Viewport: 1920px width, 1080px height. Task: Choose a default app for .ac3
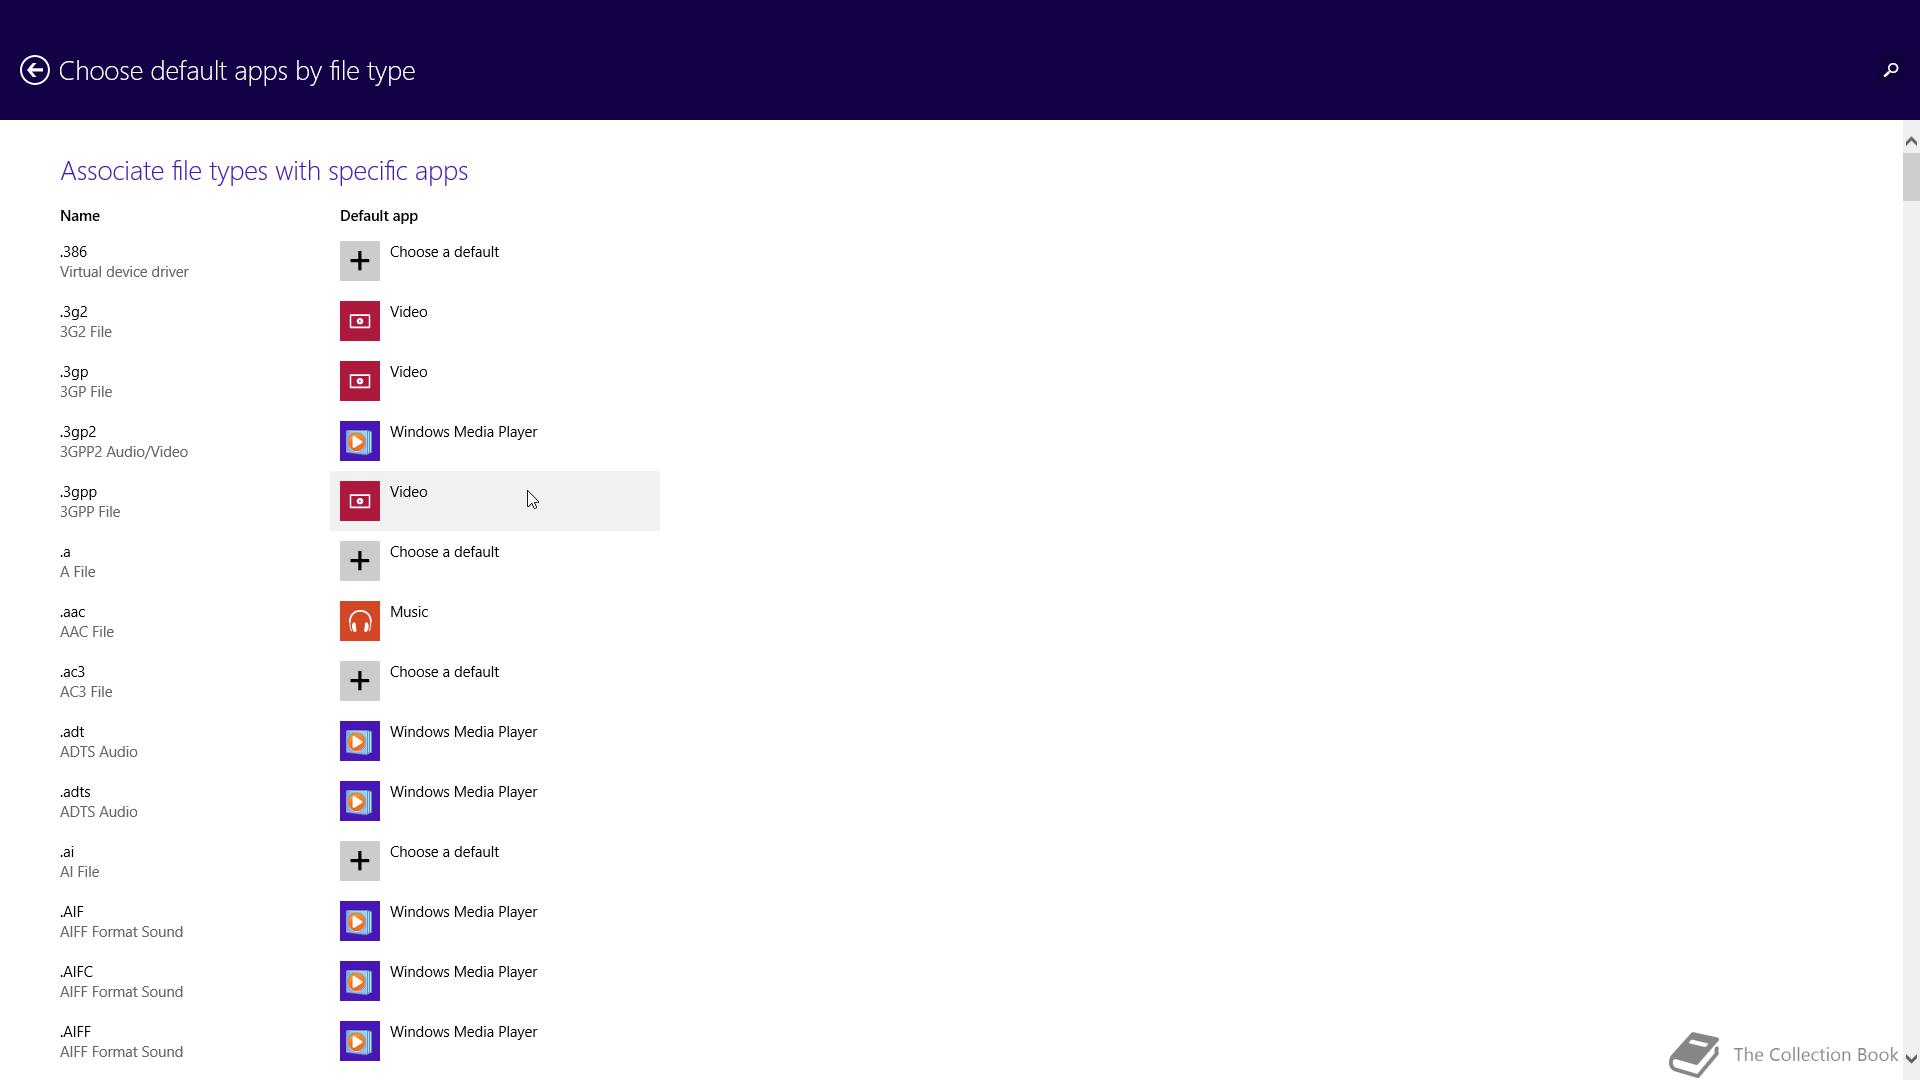[495, 681]
